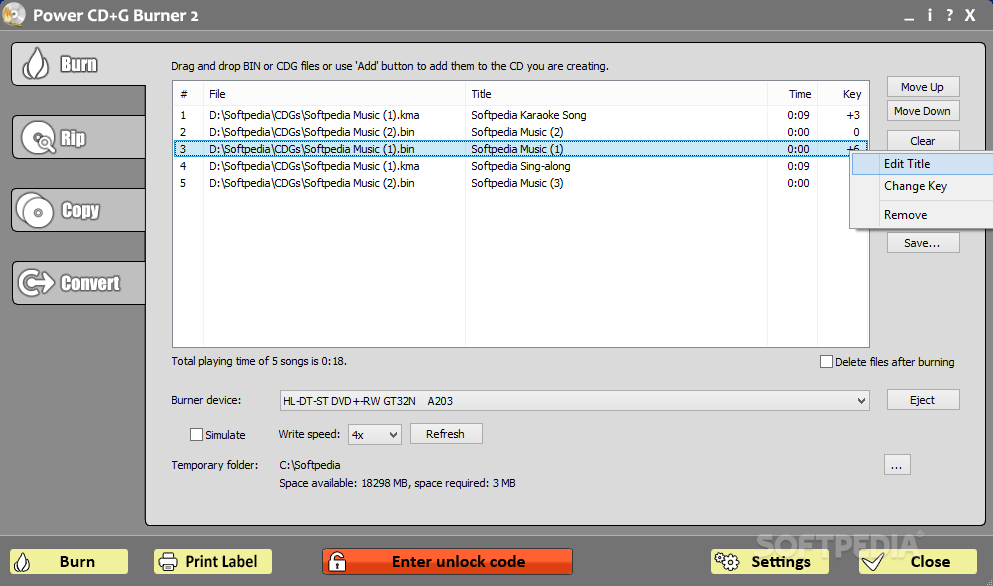Viewport: 993px width, 586px height.
Task: Open the help '?' button in title bar
Action: [x=949, y=15]
